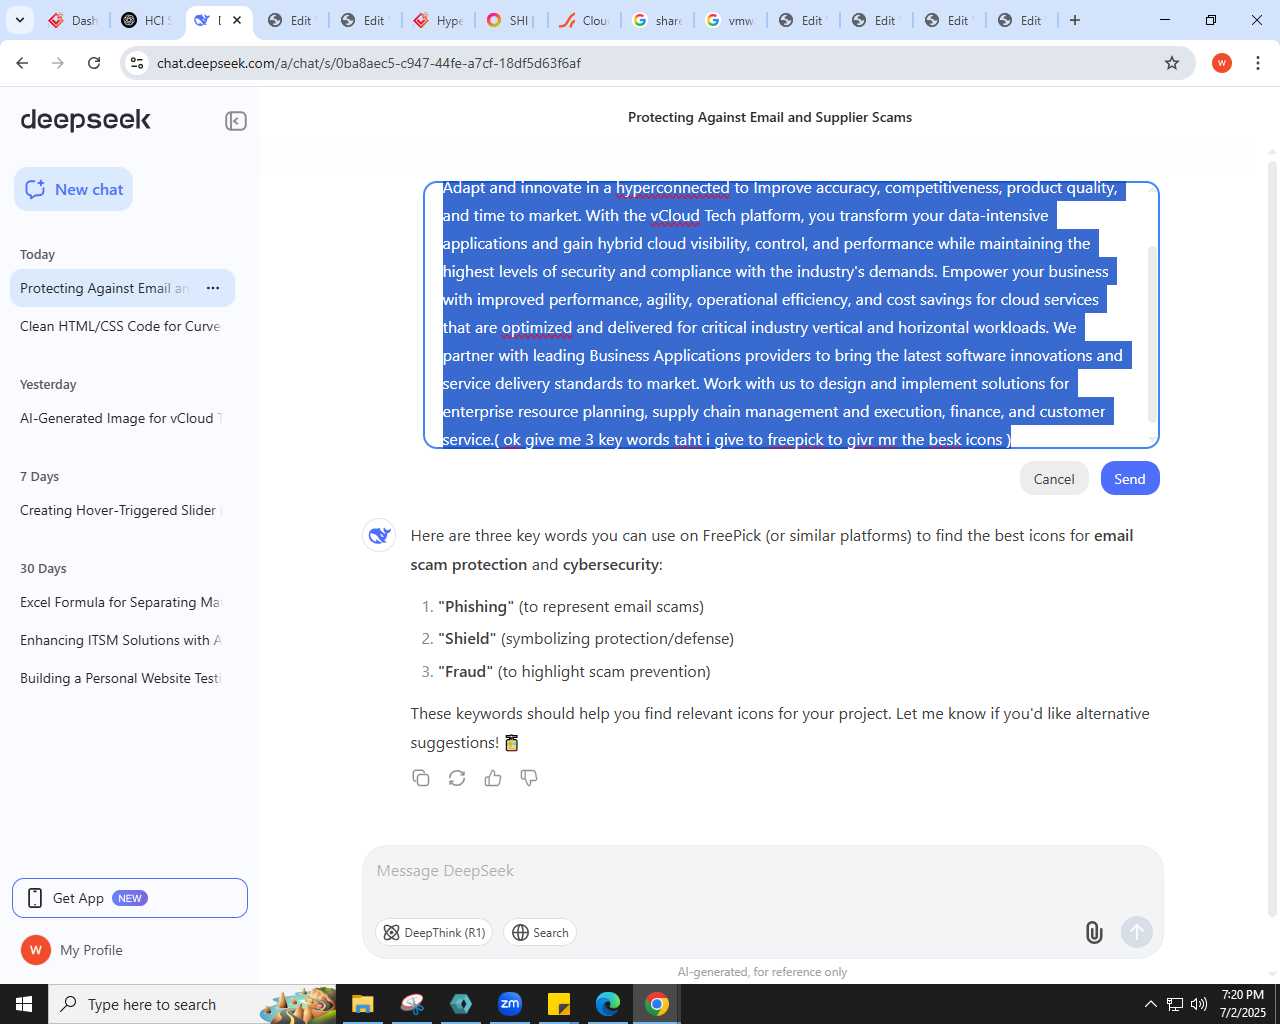Collapse the DeepSeek sidebar panel
Viewport: 1280px width, 1024px height.
click(x=236, y=121)
